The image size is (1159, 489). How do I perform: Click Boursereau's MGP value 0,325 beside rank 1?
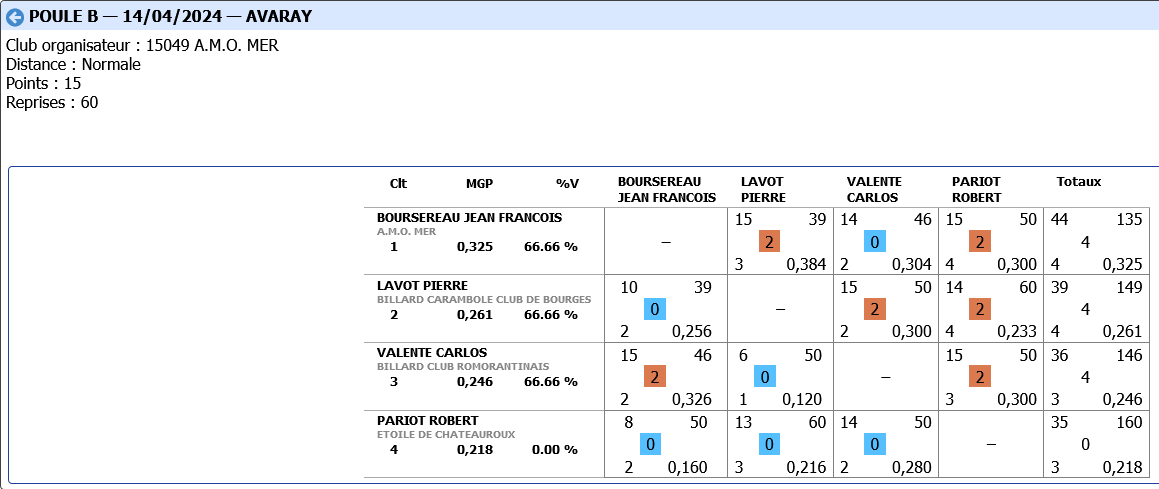coord(475,247)
